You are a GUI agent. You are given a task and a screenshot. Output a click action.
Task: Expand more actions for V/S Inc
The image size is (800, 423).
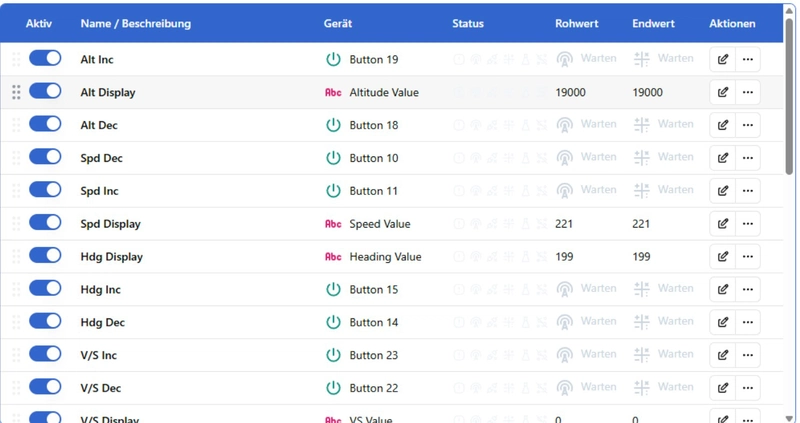[748, 355]
